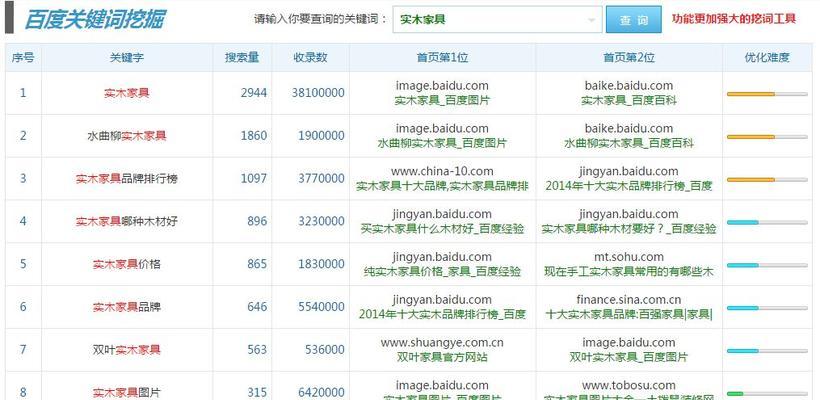This screenshot has width=820, height=400.
Task: Open 实木家具_百度图片 result in row 1
Action: coord(442,101)
